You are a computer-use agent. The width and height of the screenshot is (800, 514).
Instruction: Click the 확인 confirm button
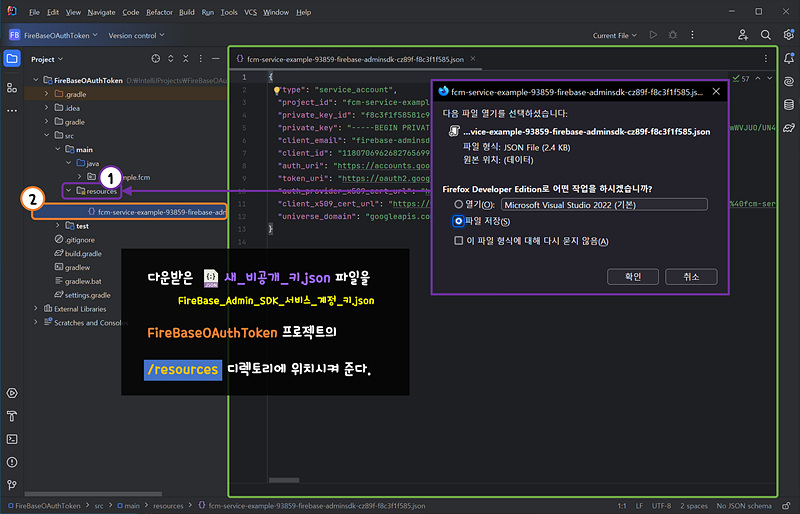633,277
